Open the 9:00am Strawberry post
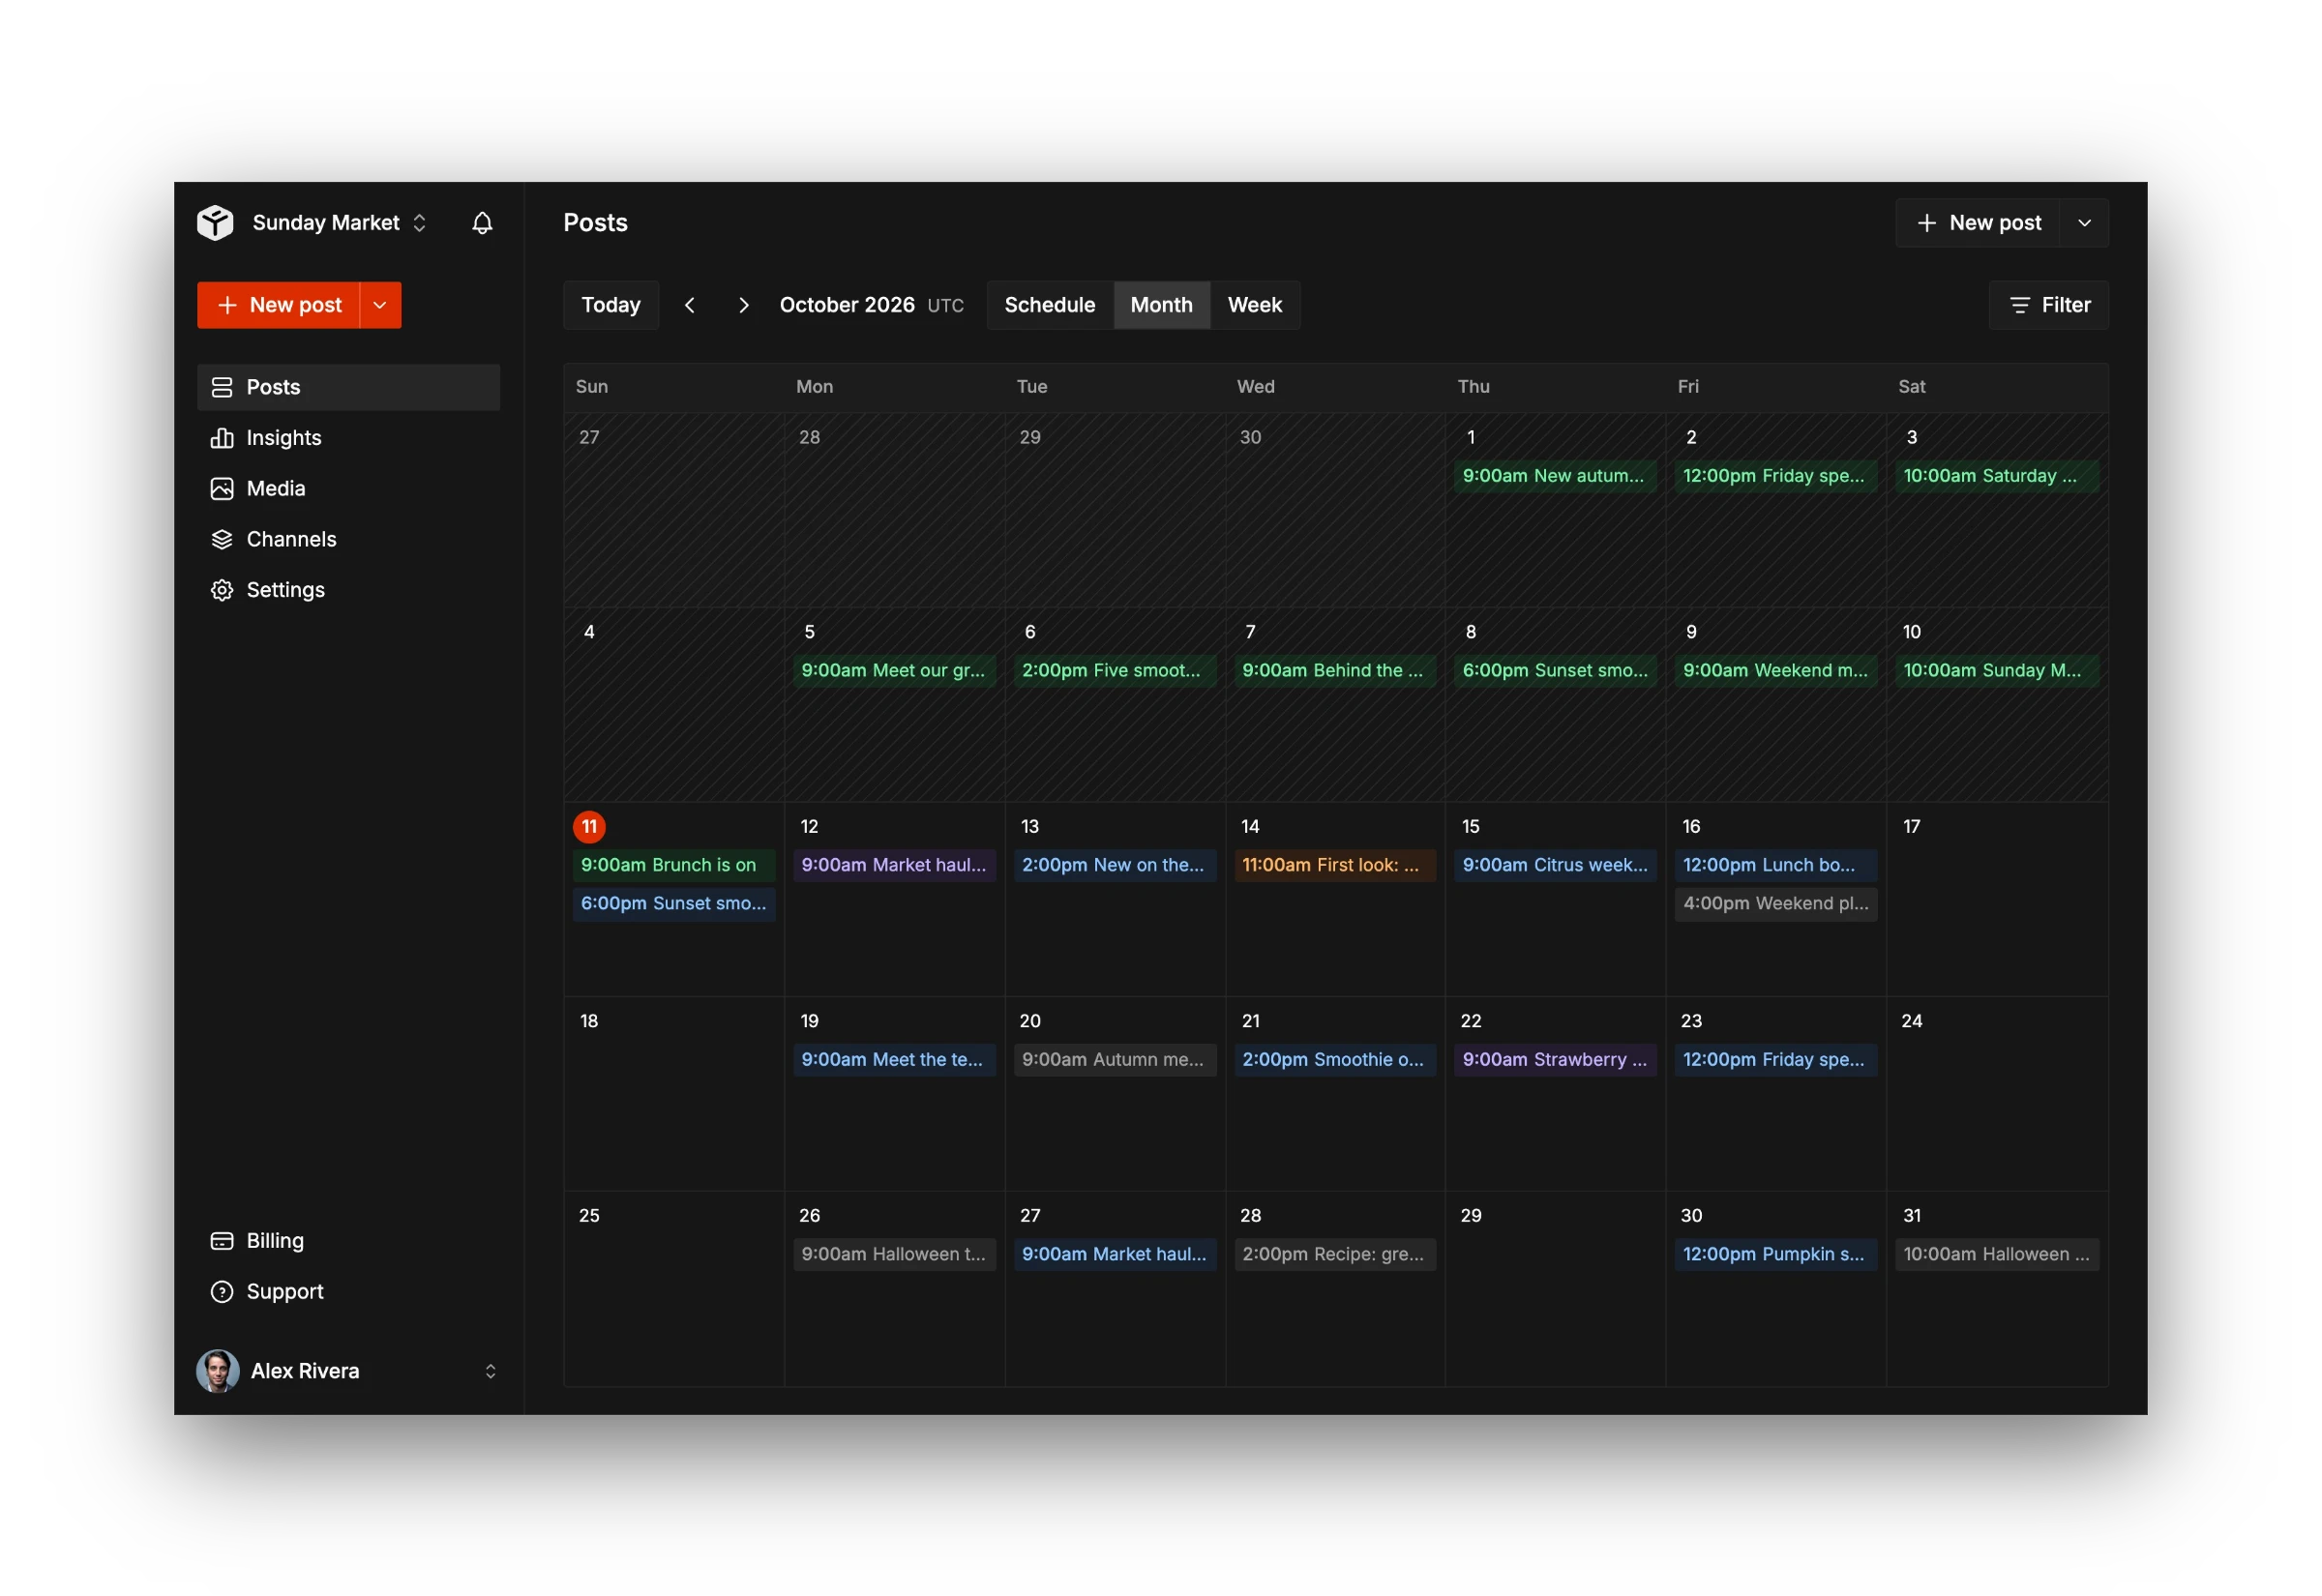 coord(1555,1059)
